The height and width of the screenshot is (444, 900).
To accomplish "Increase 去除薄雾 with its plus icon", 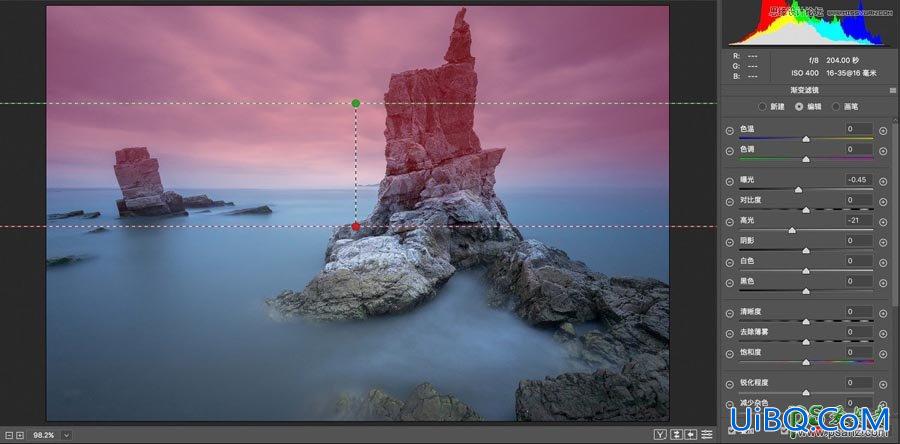I will [883, 333].
